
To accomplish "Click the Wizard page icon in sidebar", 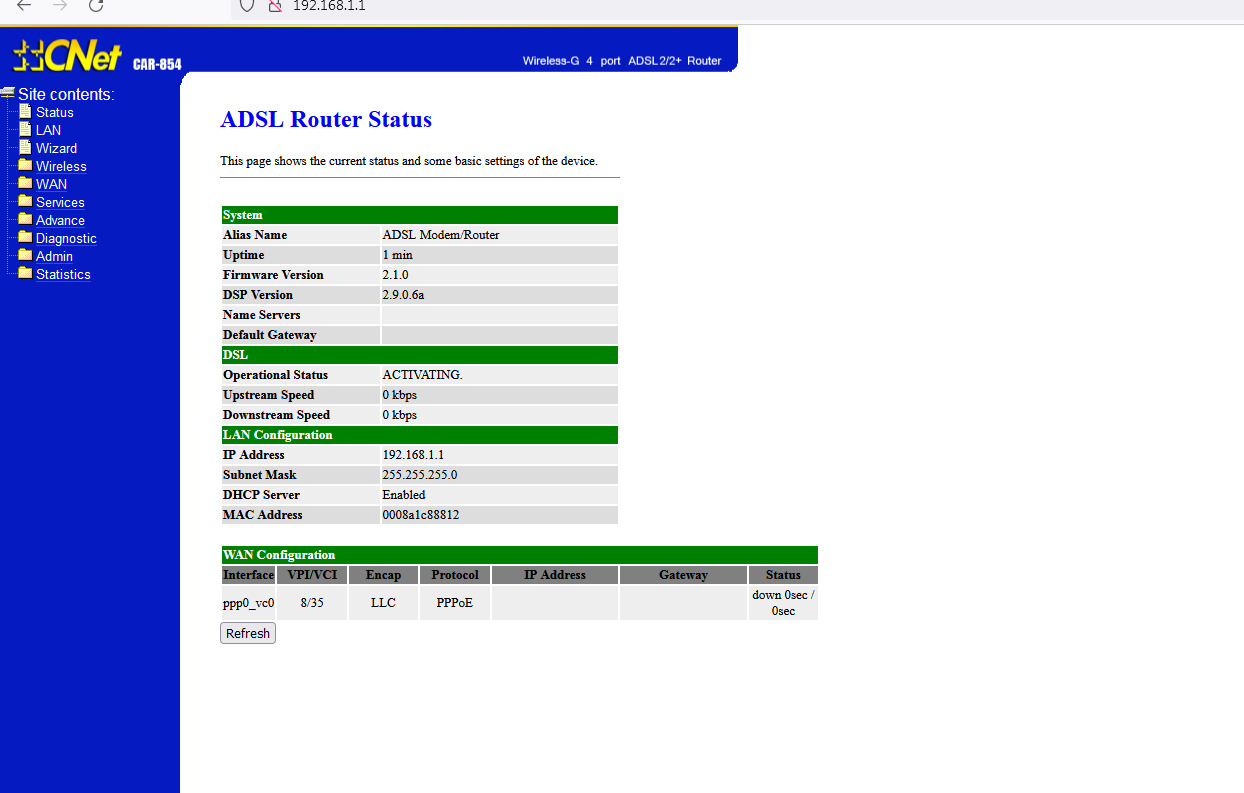I will (26, 147).
